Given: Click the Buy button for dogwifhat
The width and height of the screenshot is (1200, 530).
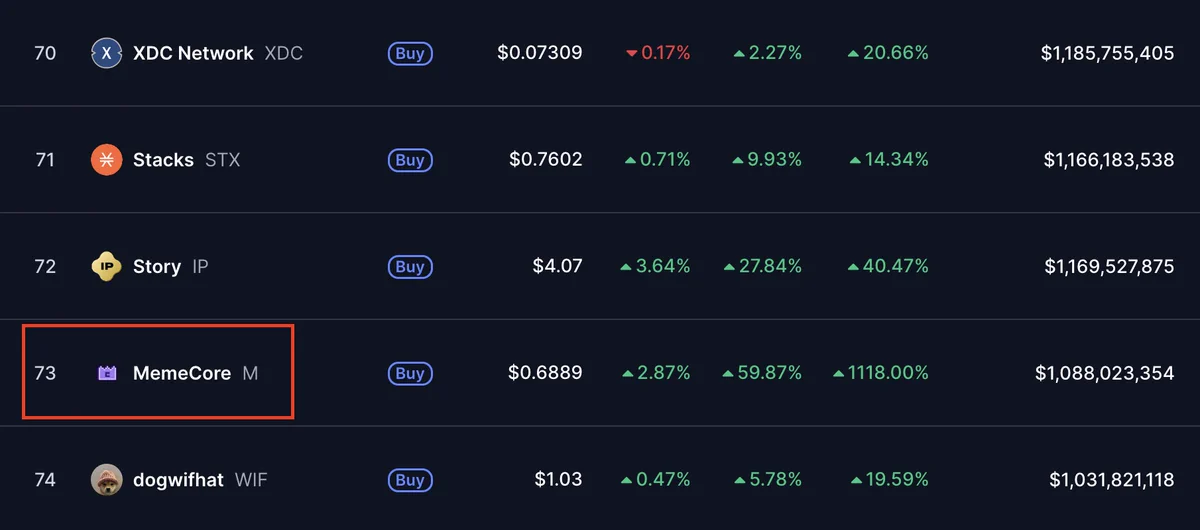Looking at the screenshot, I should pos(410,480).
